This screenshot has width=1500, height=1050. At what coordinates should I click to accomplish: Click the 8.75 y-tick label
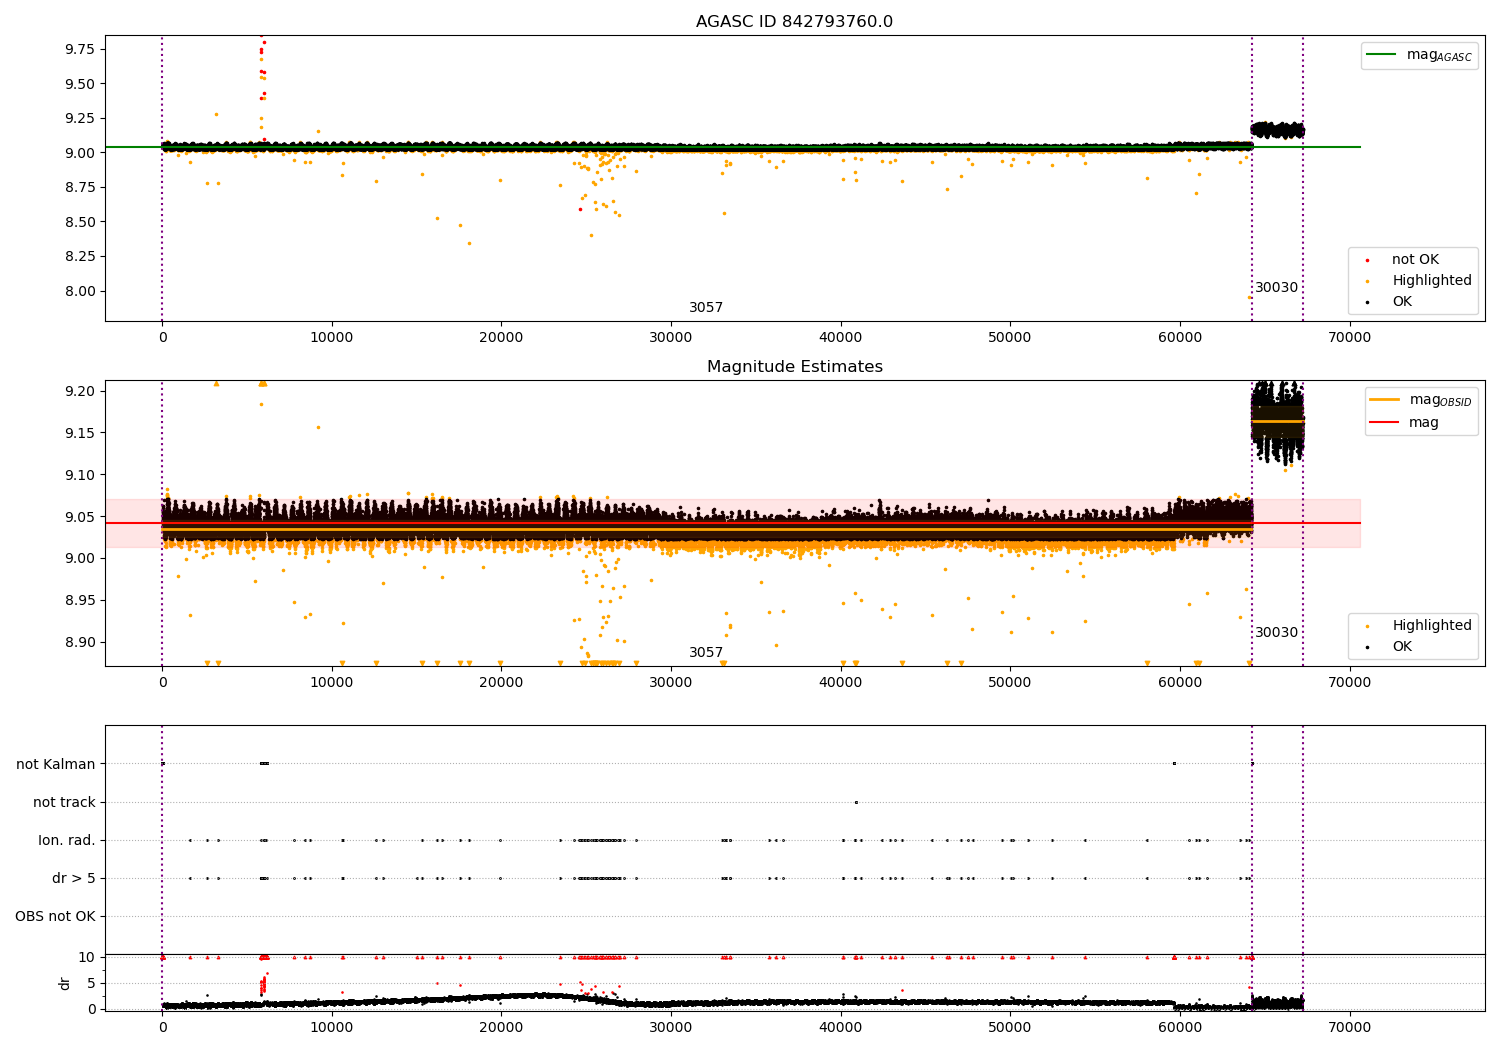click(80, 188)
